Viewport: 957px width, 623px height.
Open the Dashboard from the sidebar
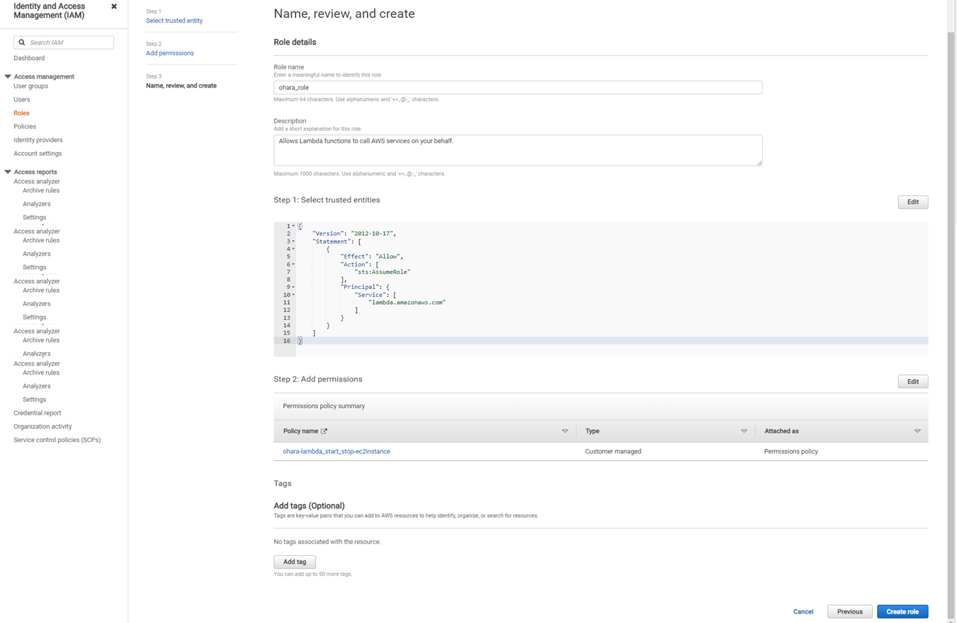click(29, 57)
